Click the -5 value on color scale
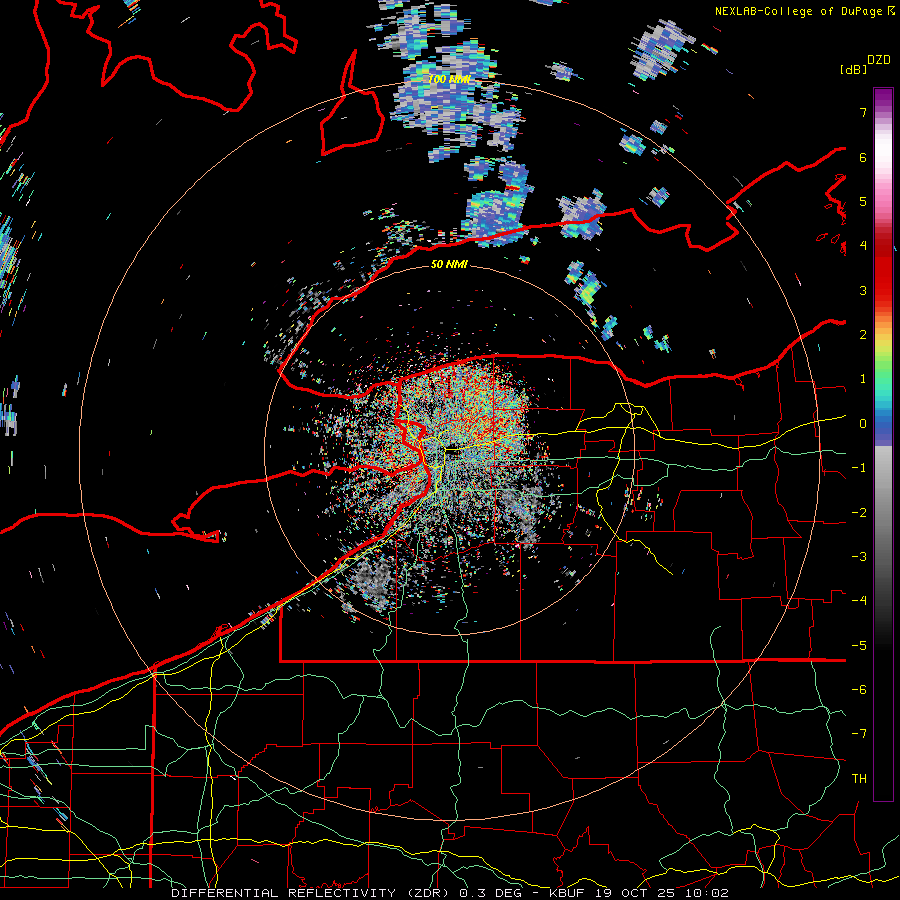Viewport: 900px width, 900px height. (x=859, y=646)
